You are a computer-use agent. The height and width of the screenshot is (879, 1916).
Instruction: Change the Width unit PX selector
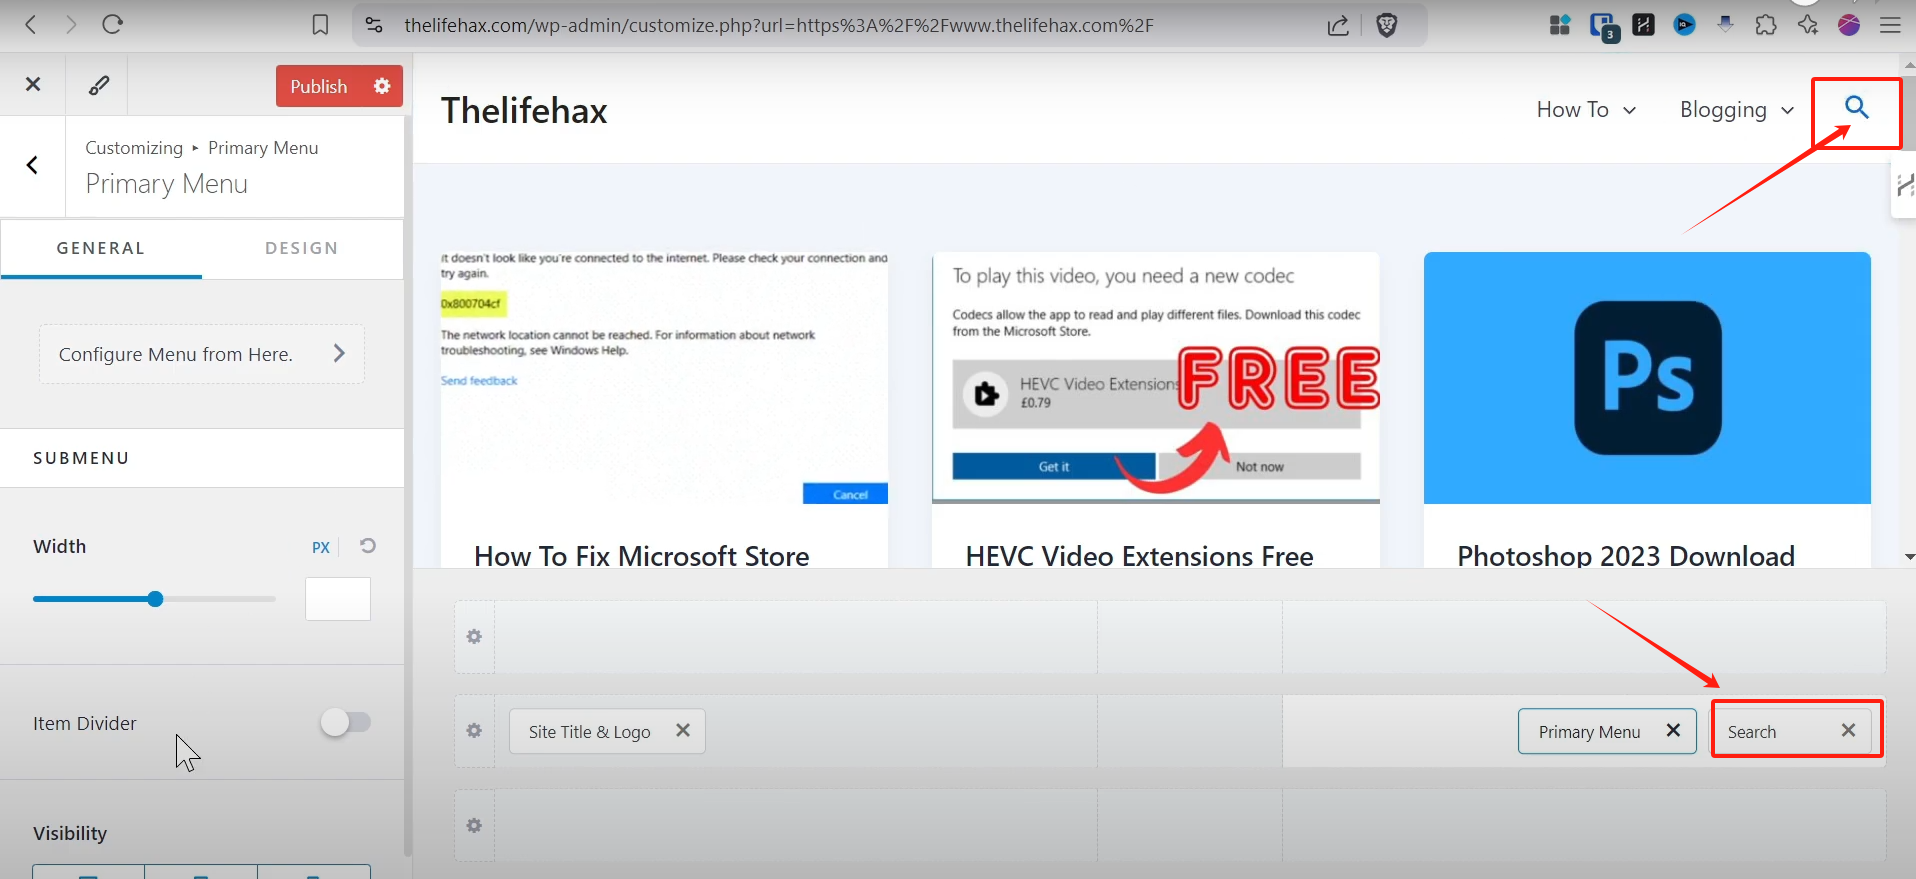(321, 547)
